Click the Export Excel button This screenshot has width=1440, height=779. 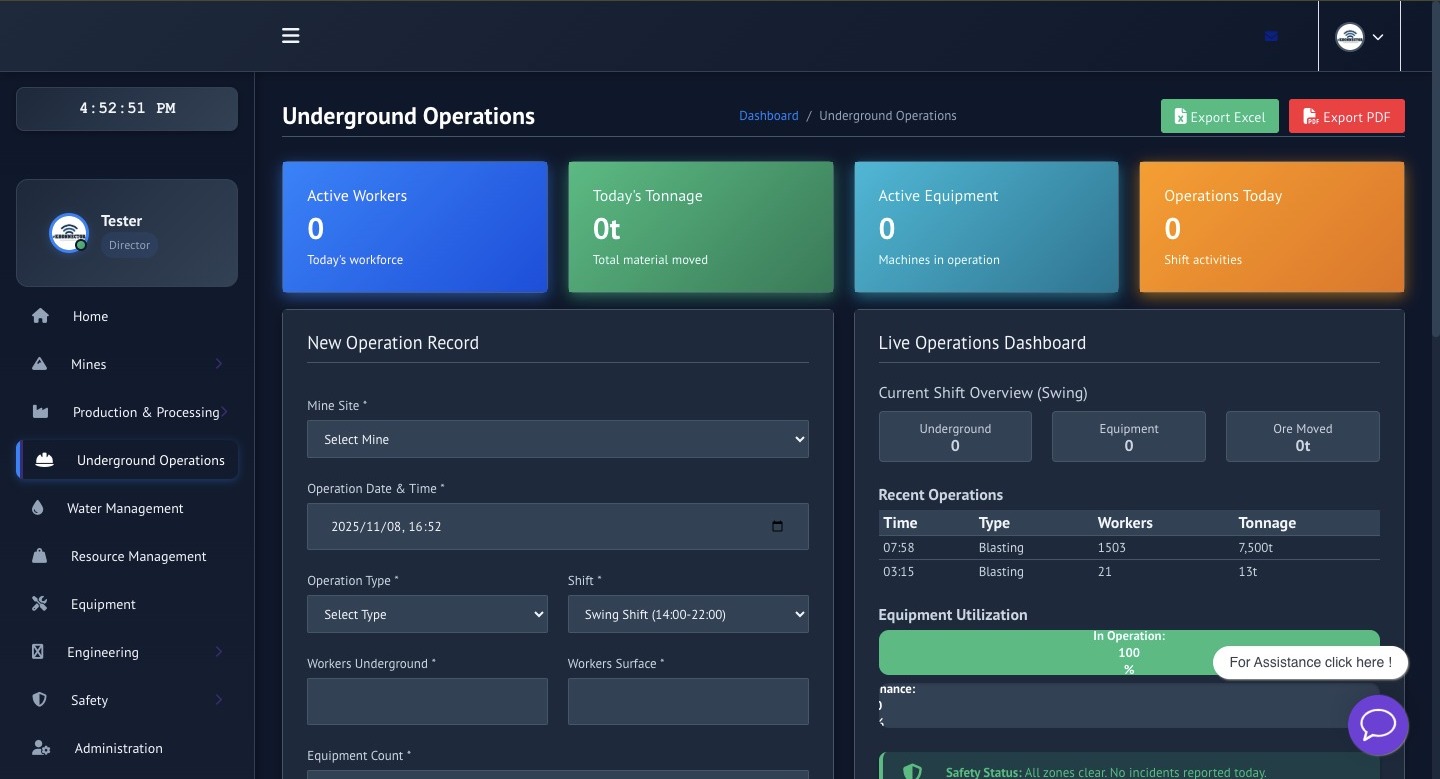coord(1219,117)
